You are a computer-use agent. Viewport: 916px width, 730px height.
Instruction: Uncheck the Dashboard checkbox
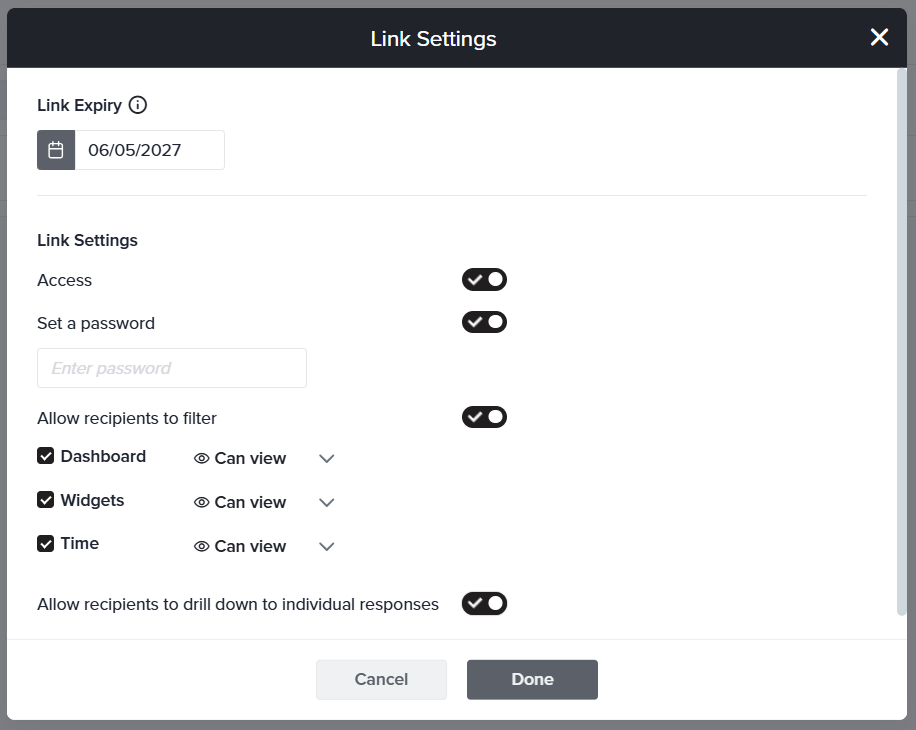click(x=46, y=456)
